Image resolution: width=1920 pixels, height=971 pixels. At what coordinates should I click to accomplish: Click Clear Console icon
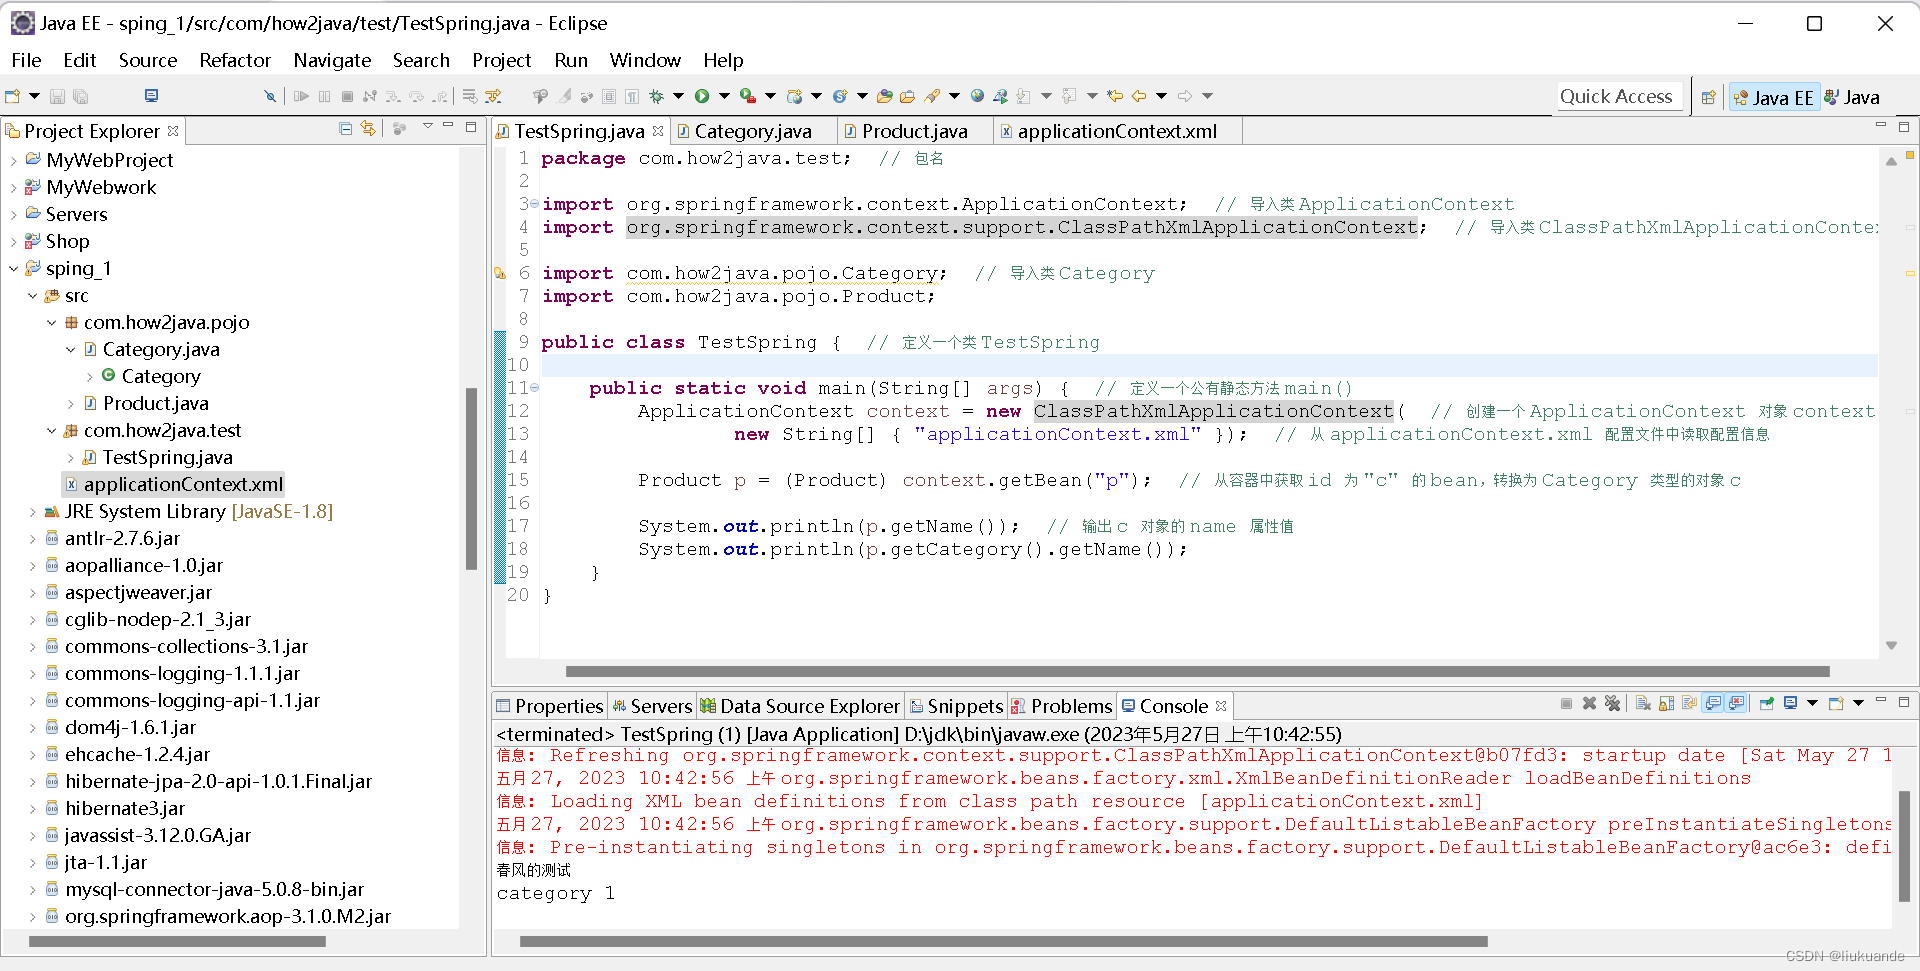[x=1643, y=704]
